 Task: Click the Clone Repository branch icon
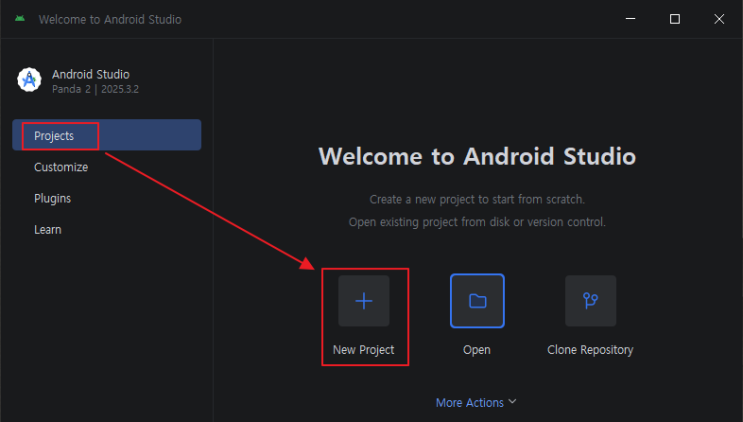tap(590, 301)
